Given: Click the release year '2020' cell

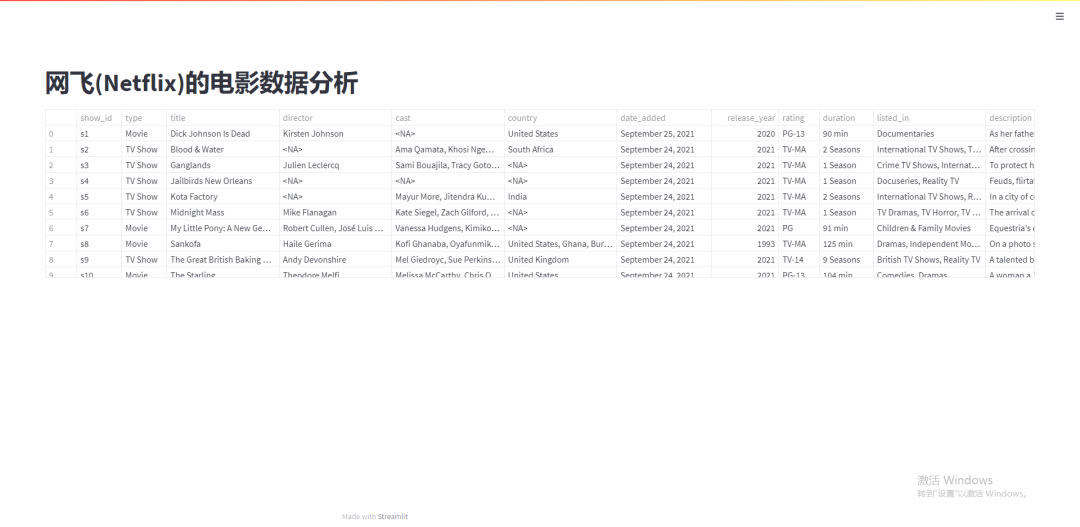Looking at the screenshot, I should click(745, 134).
